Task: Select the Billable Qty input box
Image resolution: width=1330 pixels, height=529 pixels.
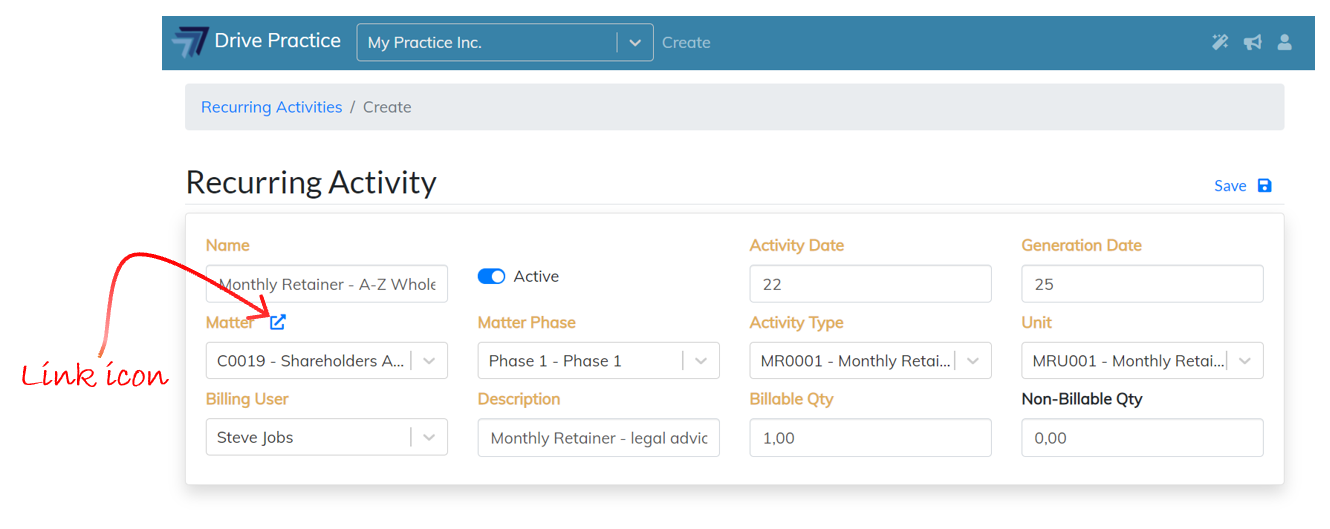Action: point(870,438)
